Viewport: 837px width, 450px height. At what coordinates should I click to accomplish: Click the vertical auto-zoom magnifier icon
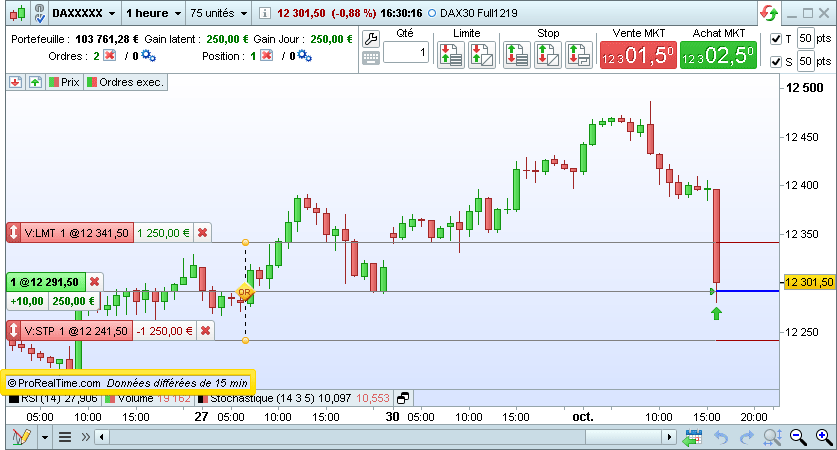772,438
